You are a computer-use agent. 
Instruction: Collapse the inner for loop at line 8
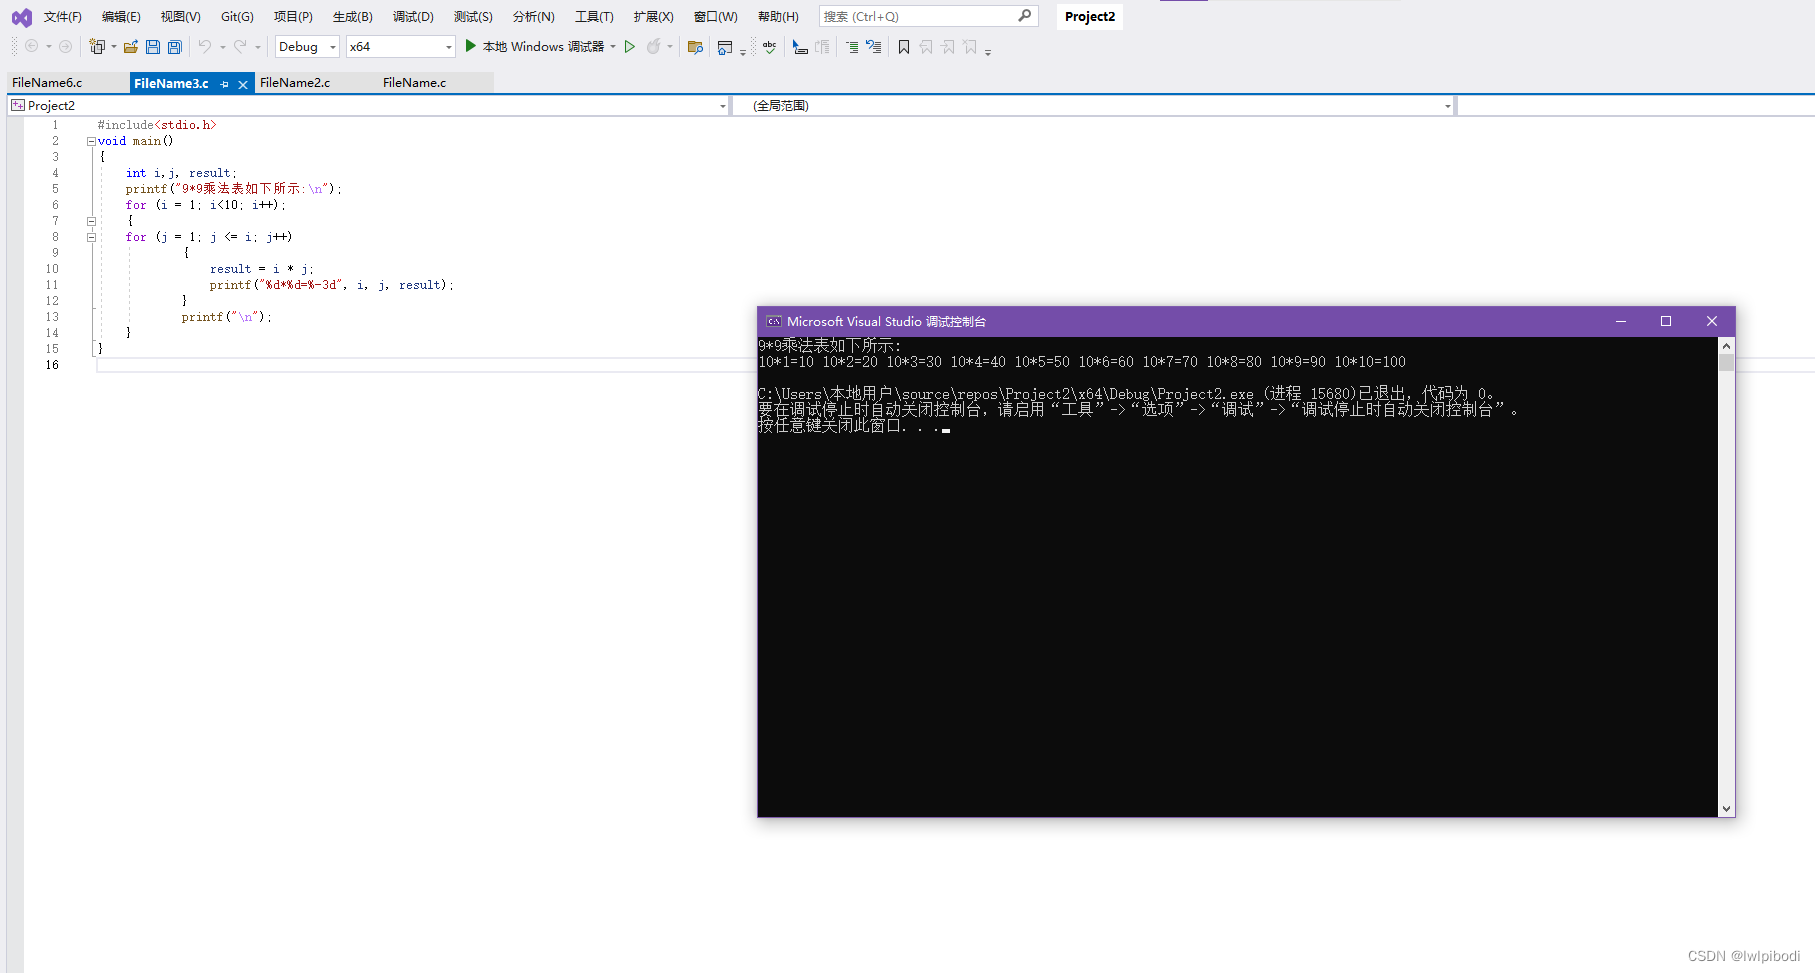click(91, 237)
